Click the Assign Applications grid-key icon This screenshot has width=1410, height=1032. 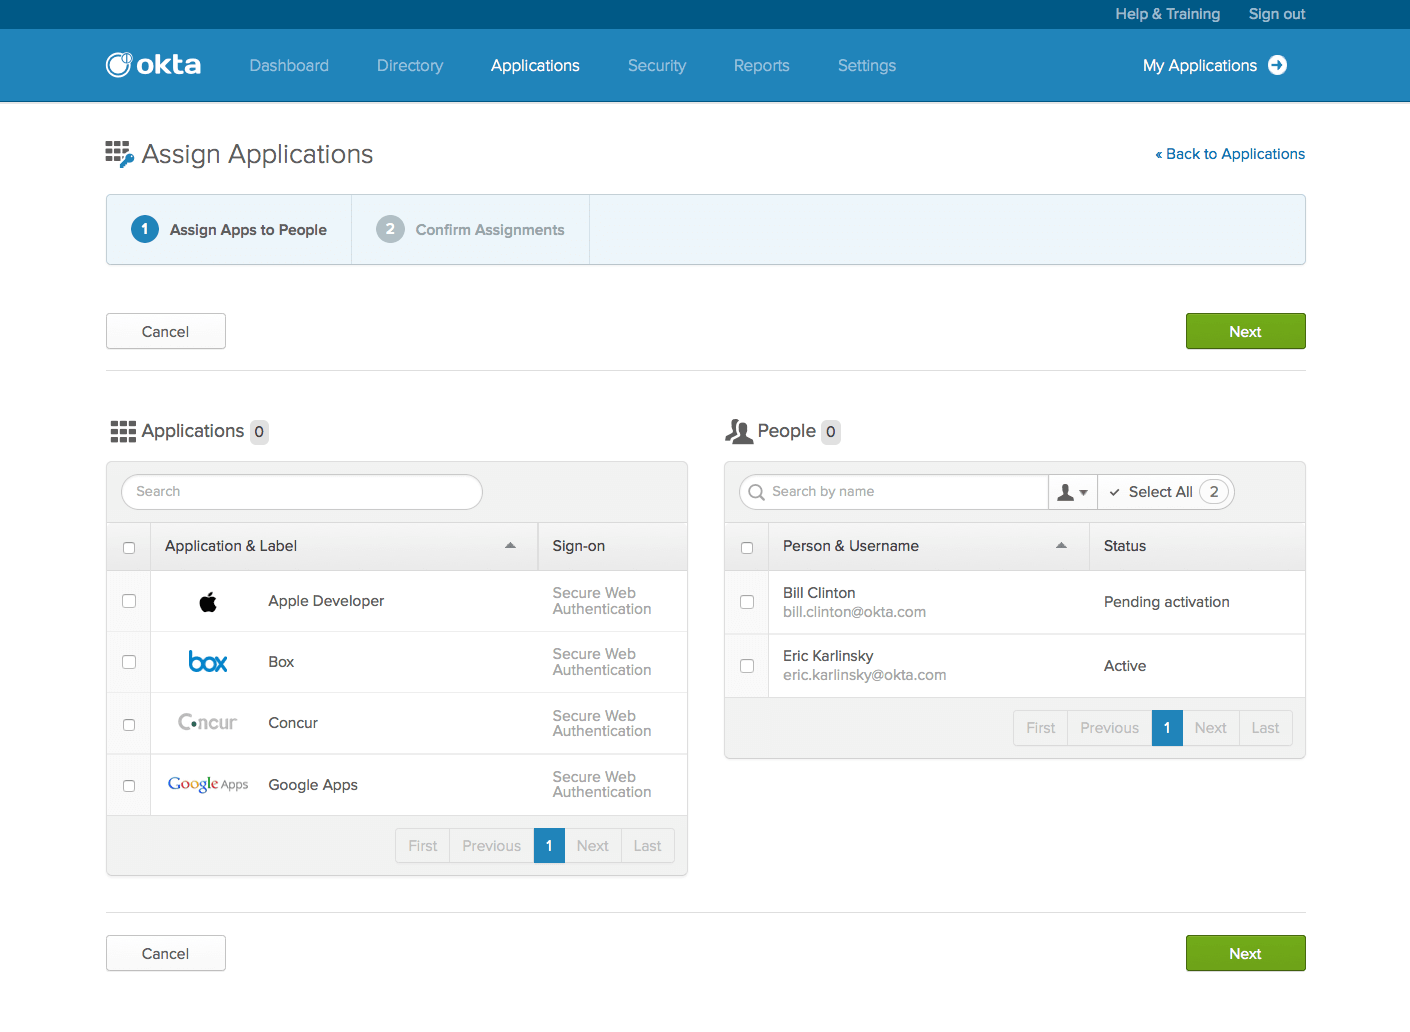119,154
